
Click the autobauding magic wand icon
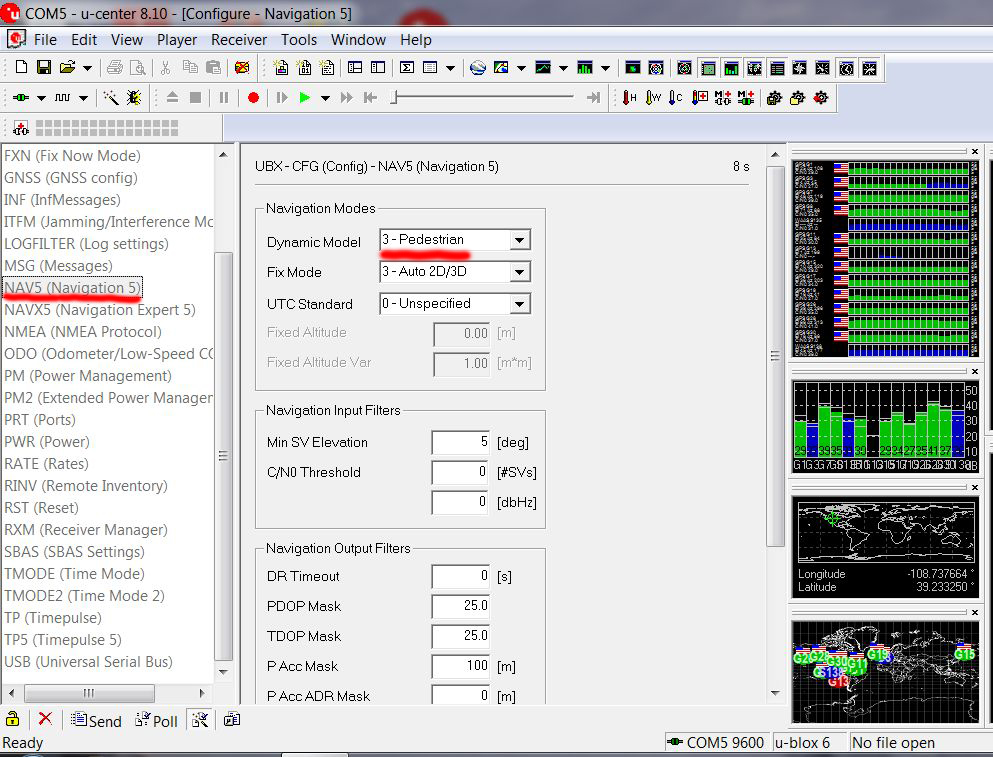(111, 98)
